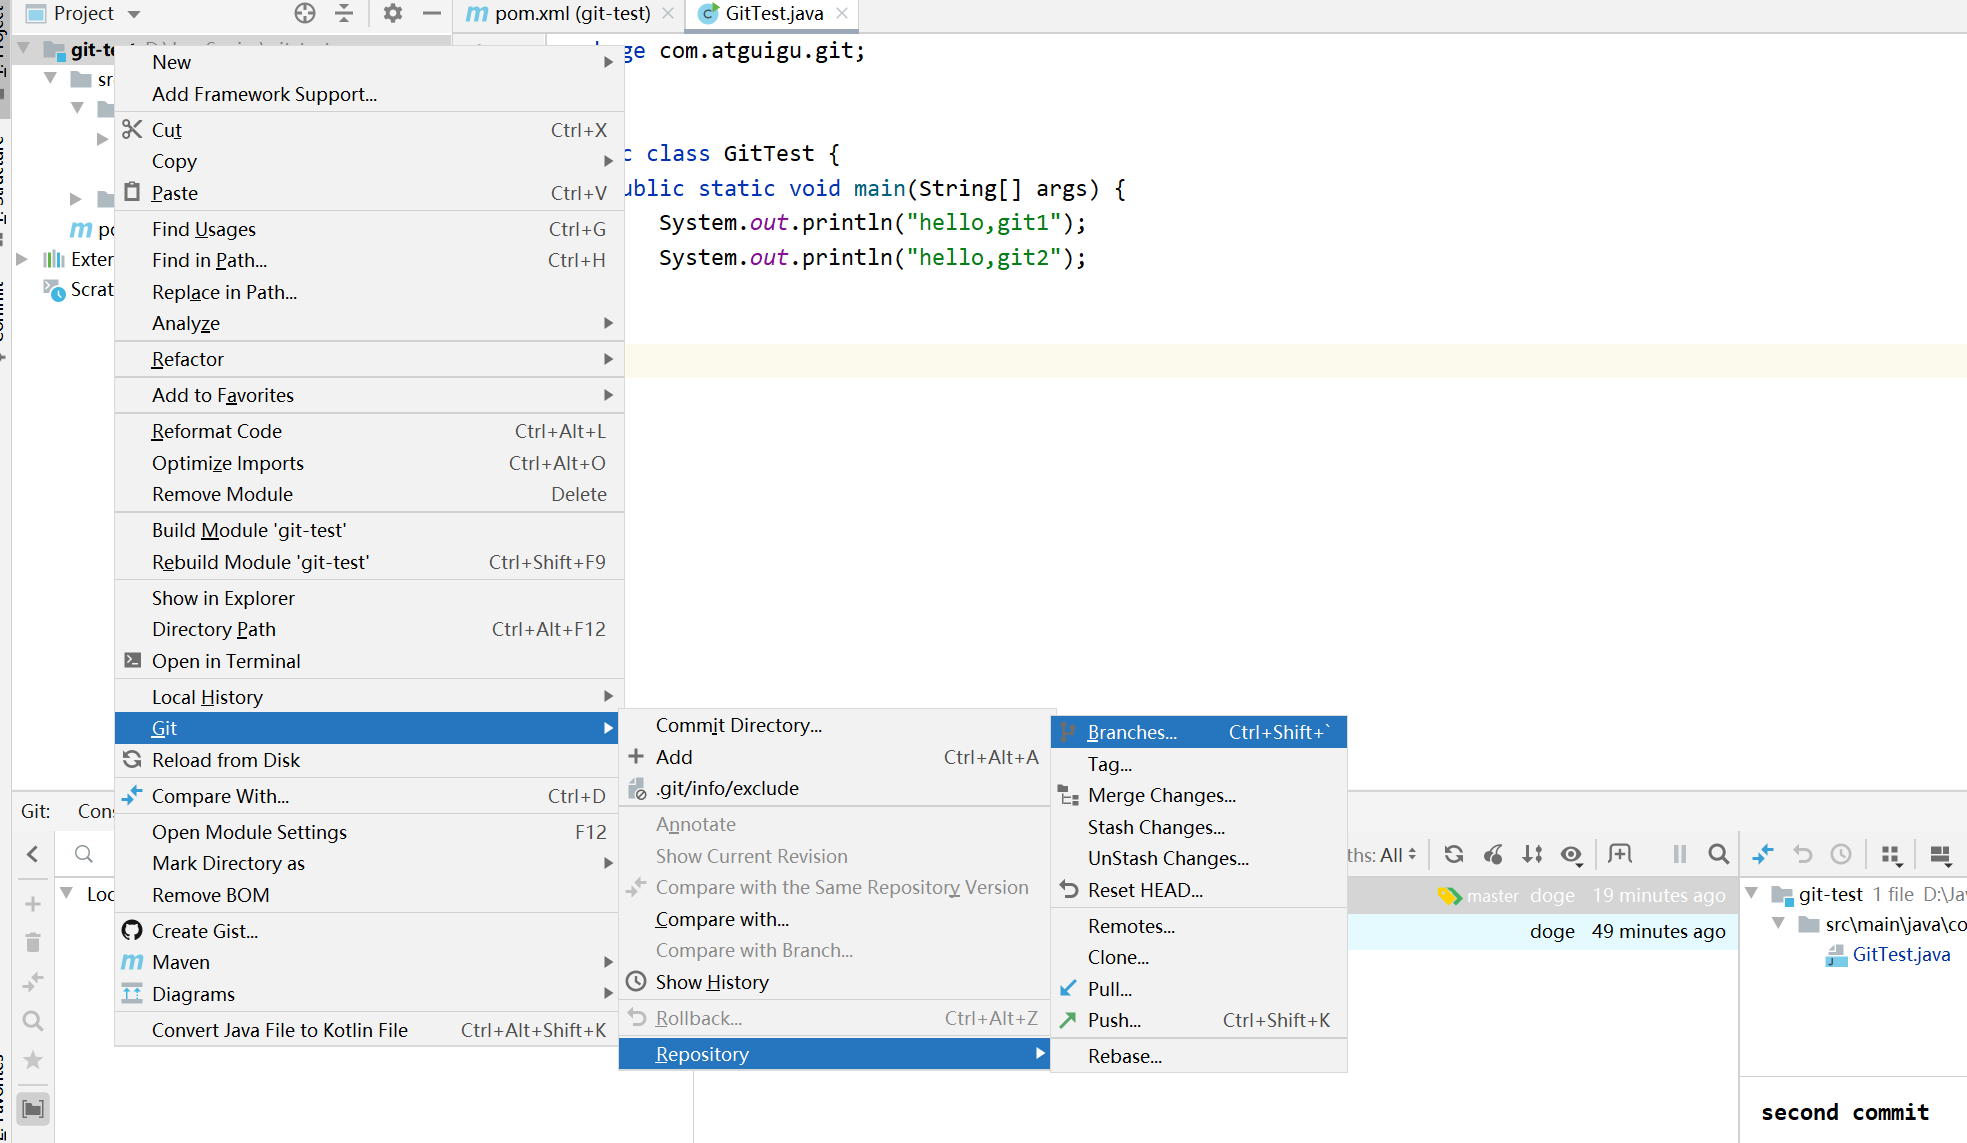Click the Git log refresh icon

(1453, 854)
